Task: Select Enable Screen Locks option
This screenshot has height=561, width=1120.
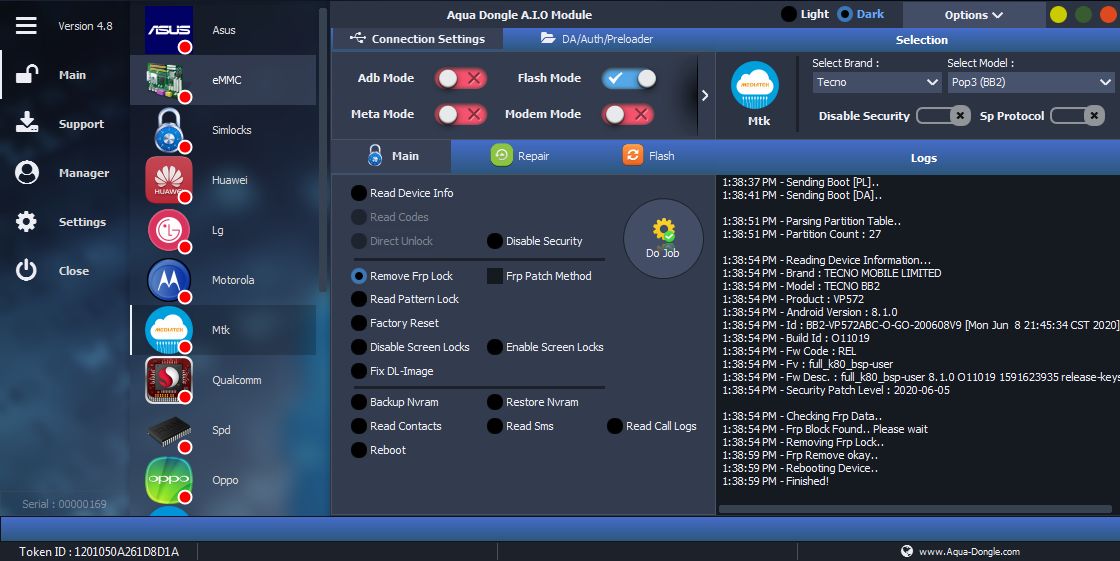Action: 546,347
